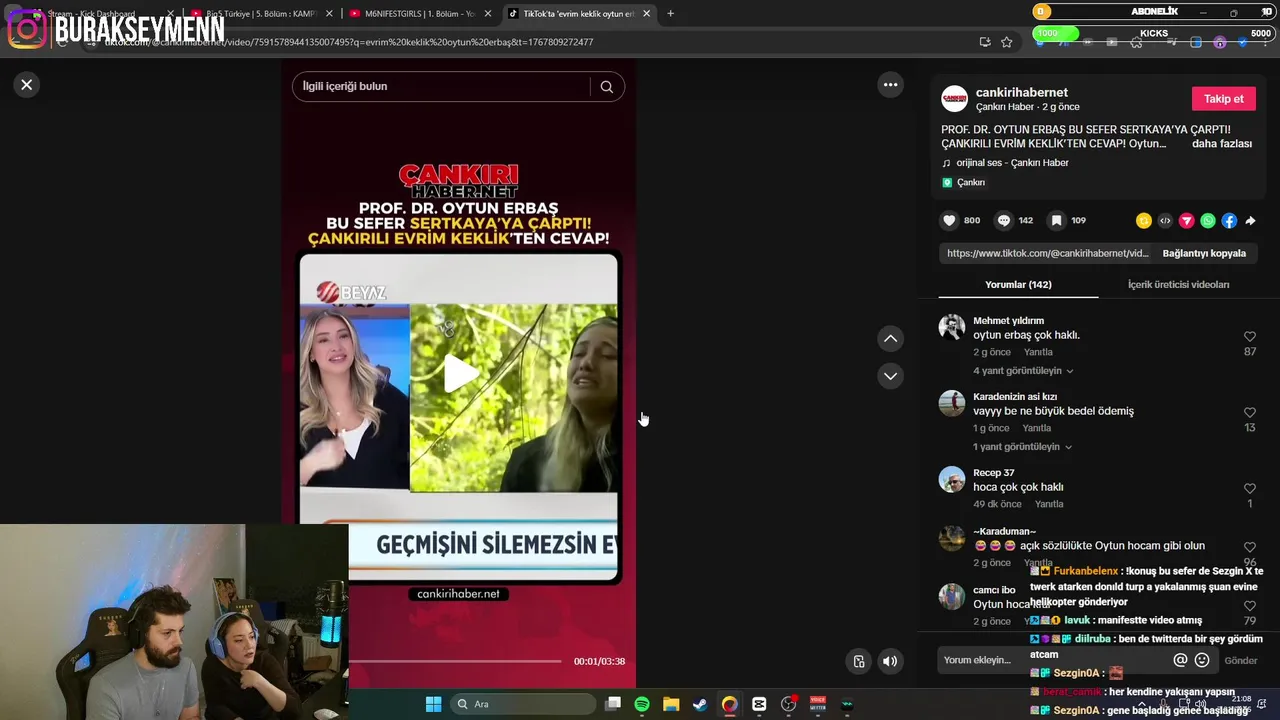Open Mehmet yıldırım's profile picture

(952, 327)
